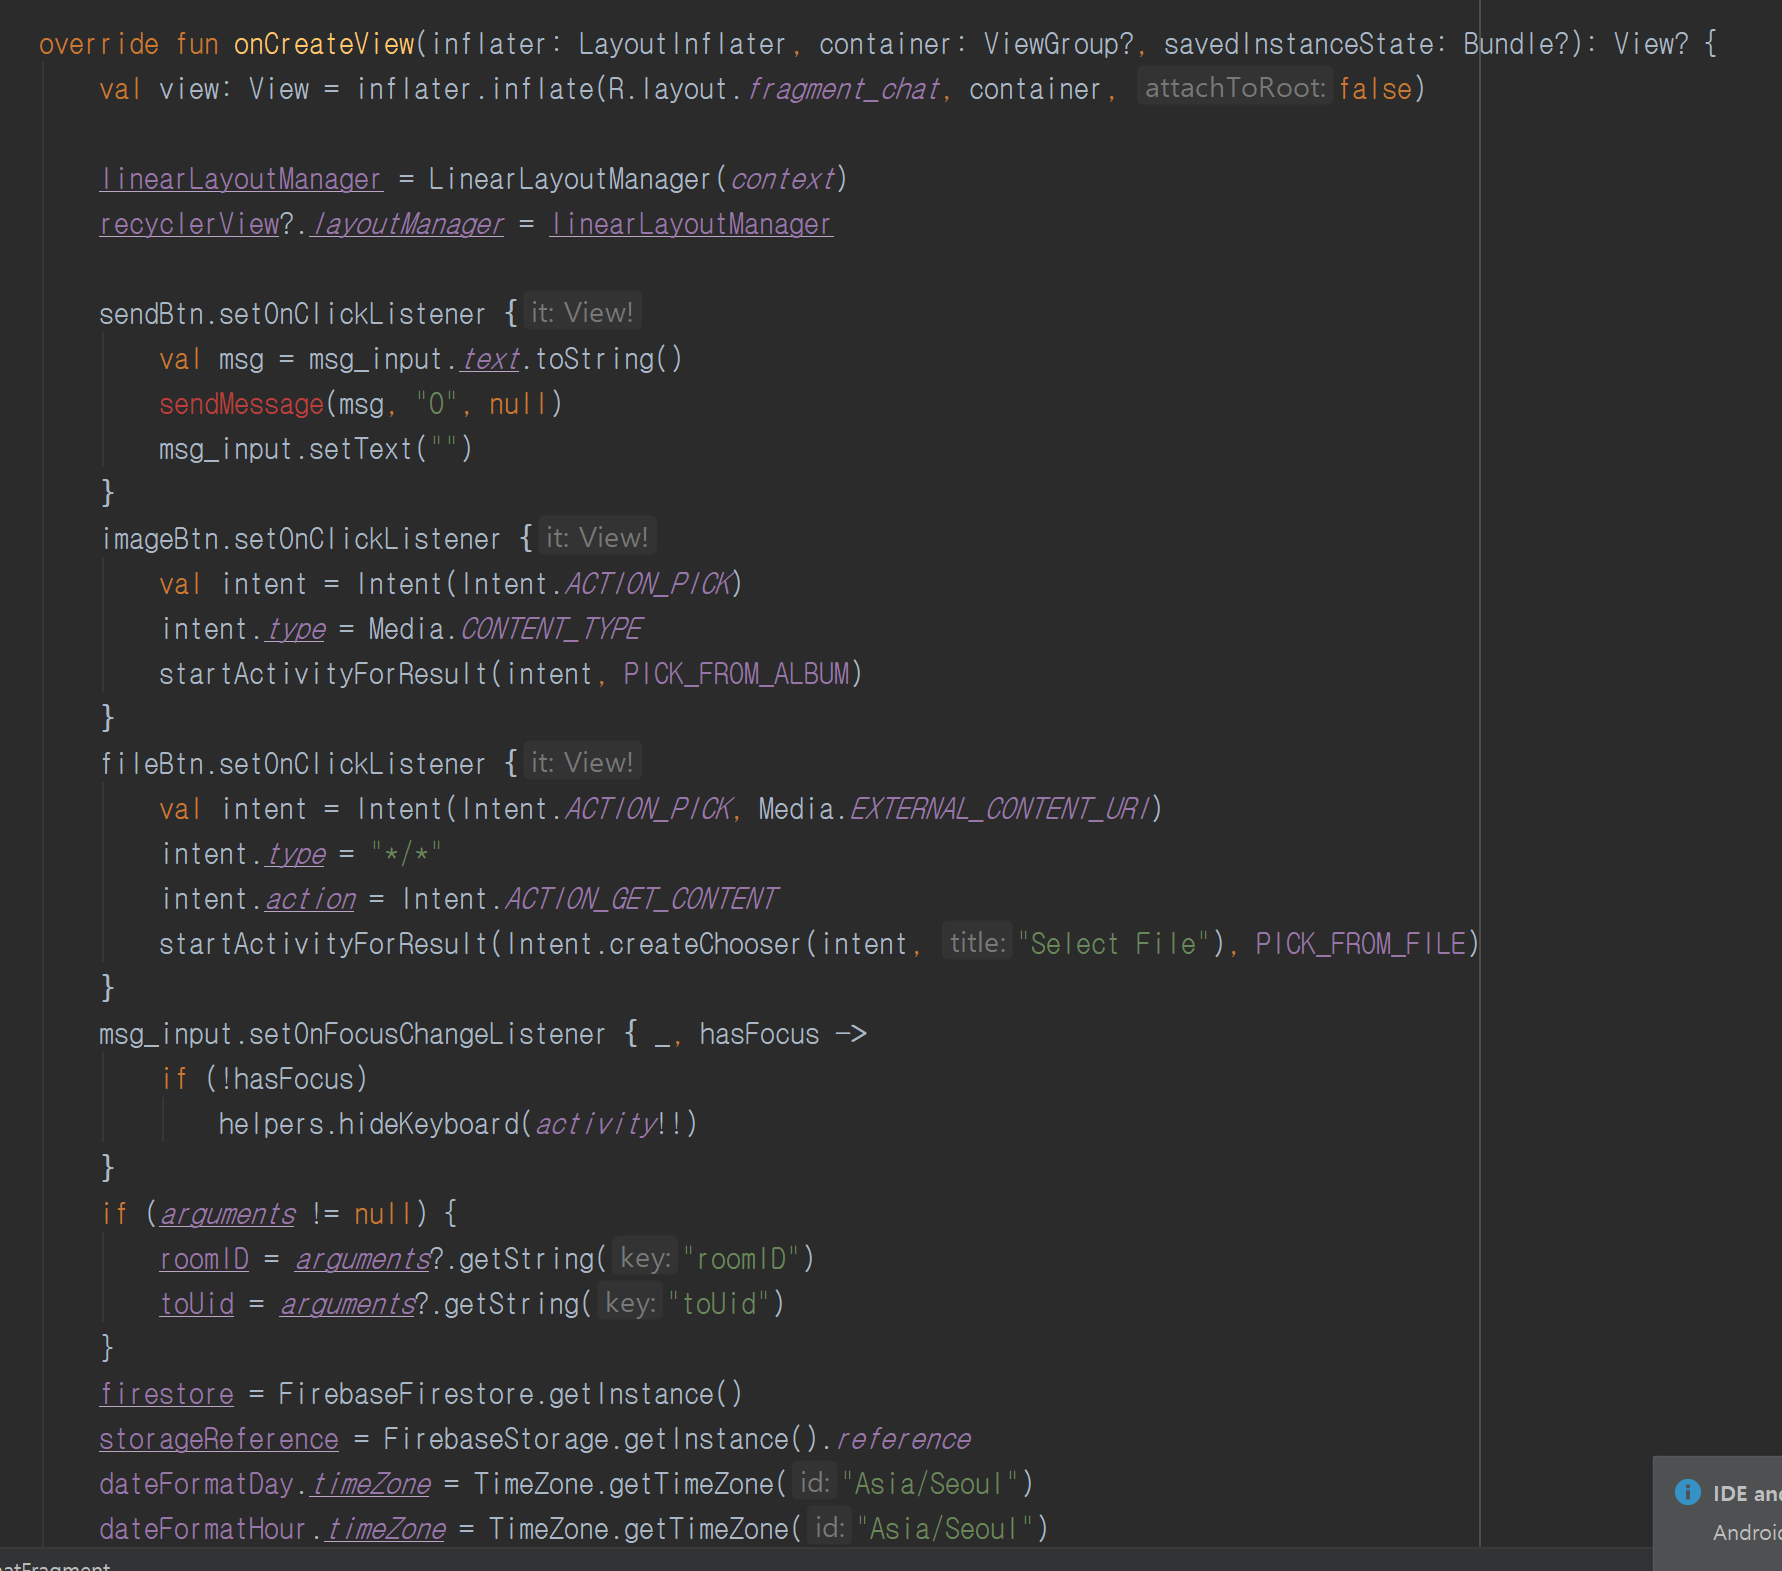The image size is (1782, 1571).
Task: Click the "title:" parameter hint
Action: click(978, 943)
